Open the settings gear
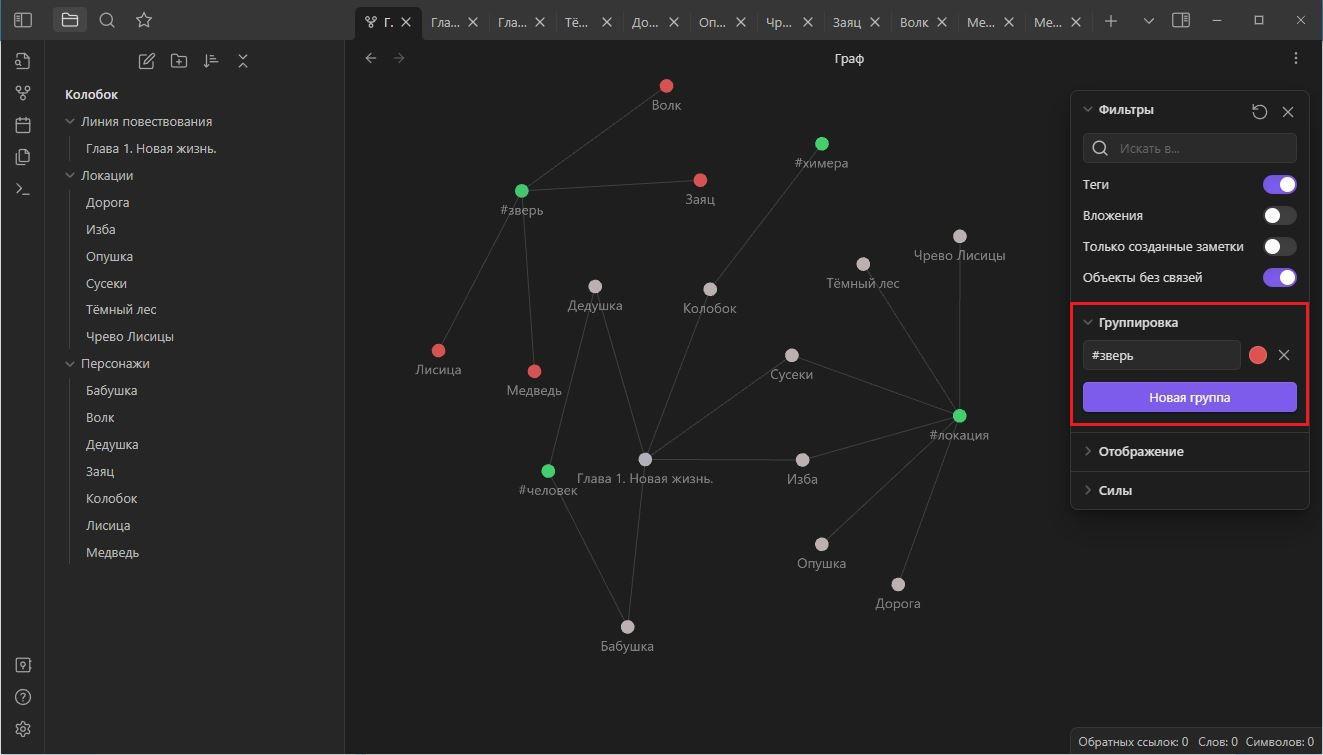Image resolution: width=1323 pixels, height=755 pixels. point(23,729)
